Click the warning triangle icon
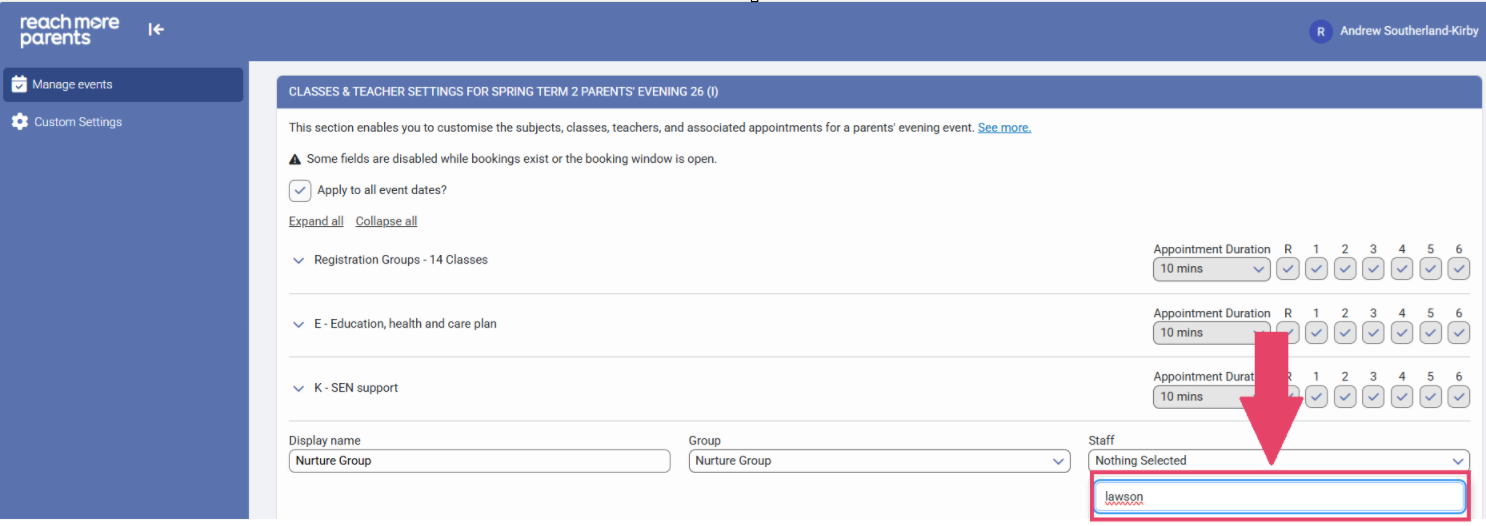Viewport: 1486px width, 526px height. point(295,159)
